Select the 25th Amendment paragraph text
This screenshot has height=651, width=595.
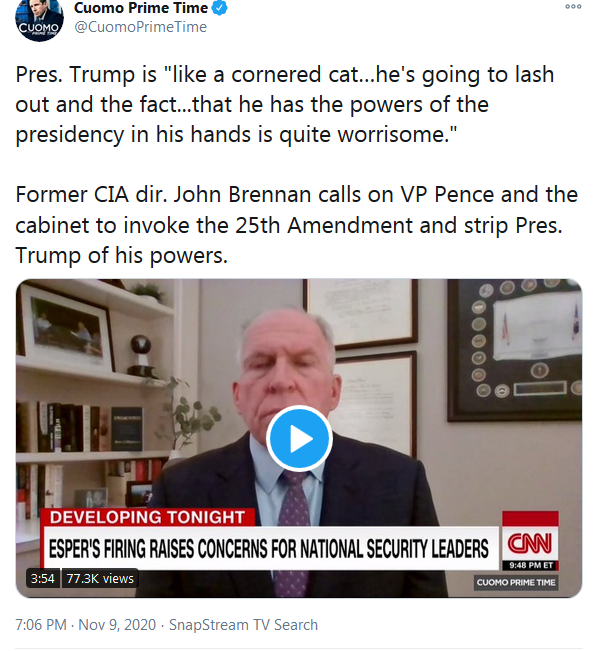[x=296, y=225]
